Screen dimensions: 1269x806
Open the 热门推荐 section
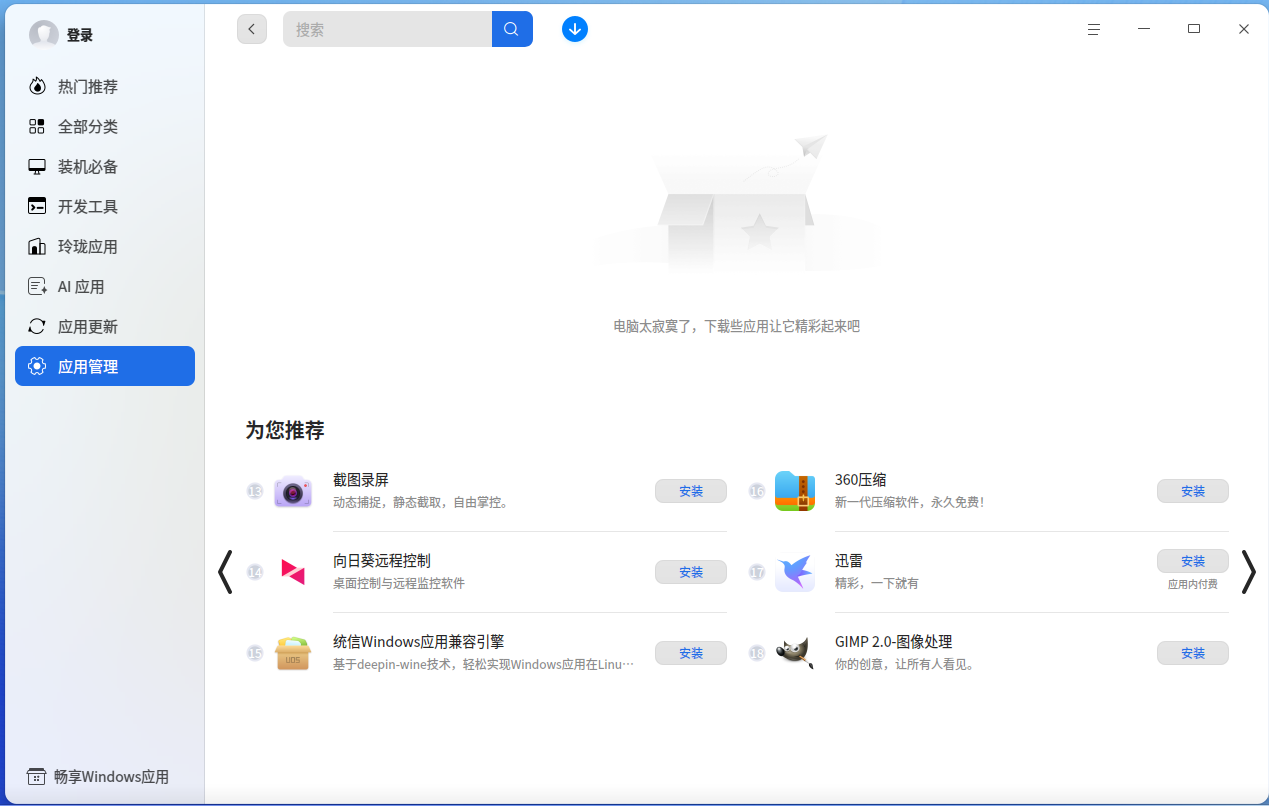point(105,87)
